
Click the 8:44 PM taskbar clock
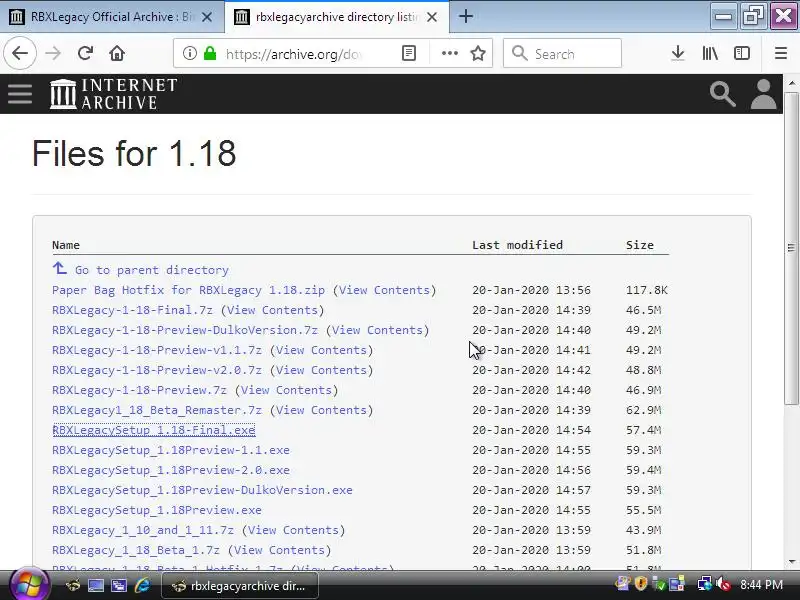click(761, 584)
